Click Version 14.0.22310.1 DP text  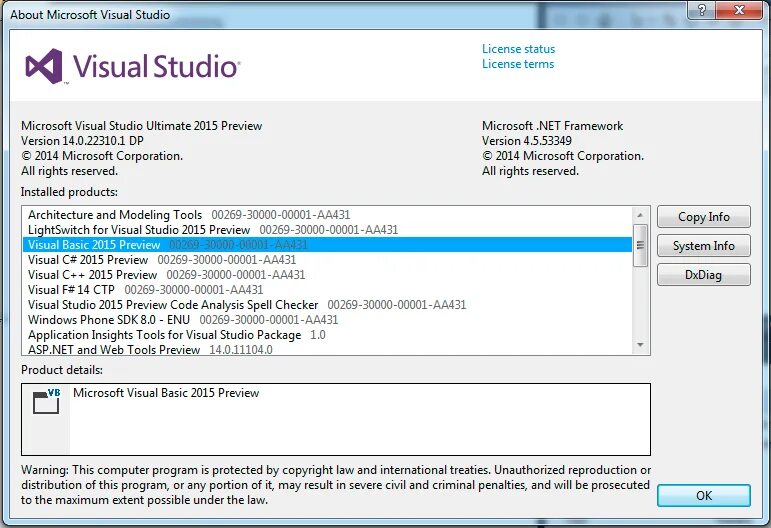tap(82, 141)
